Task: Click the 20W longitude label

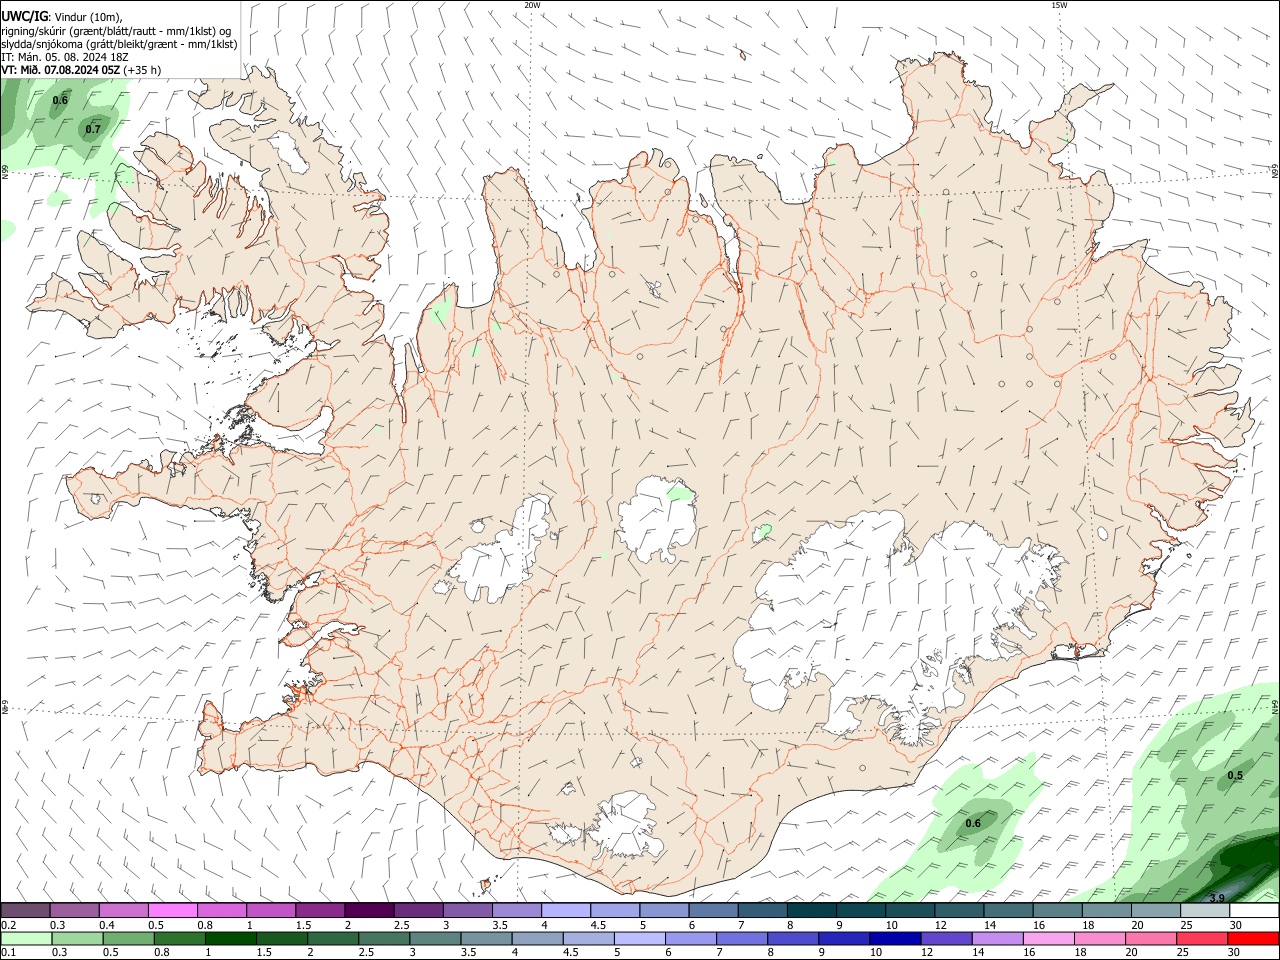Action: [532, 5]
